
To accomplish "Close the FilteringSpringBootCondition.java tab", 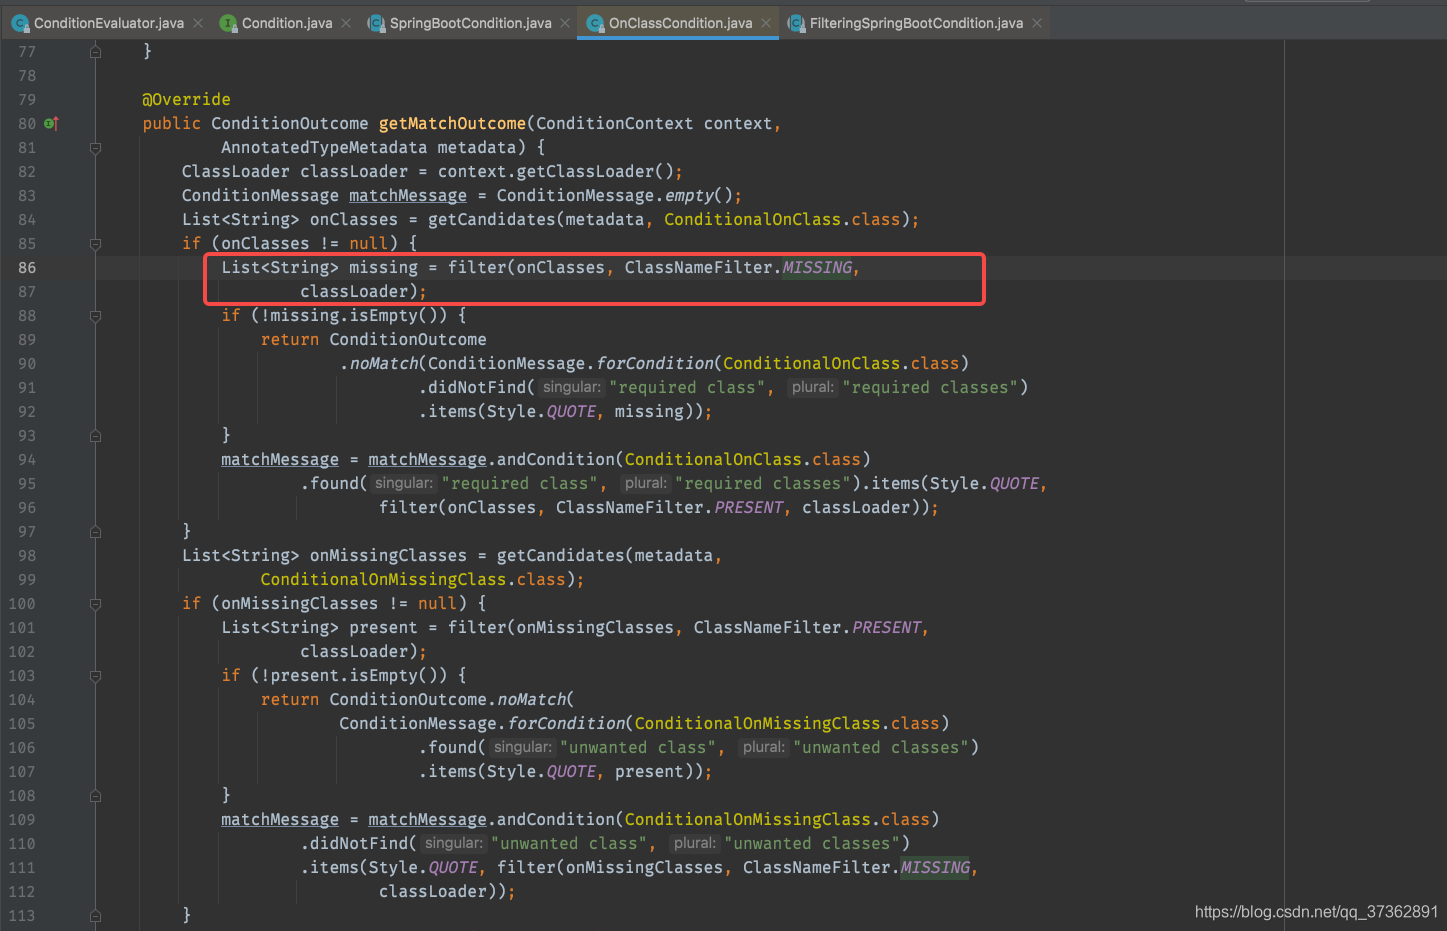I will (1037, 23).
